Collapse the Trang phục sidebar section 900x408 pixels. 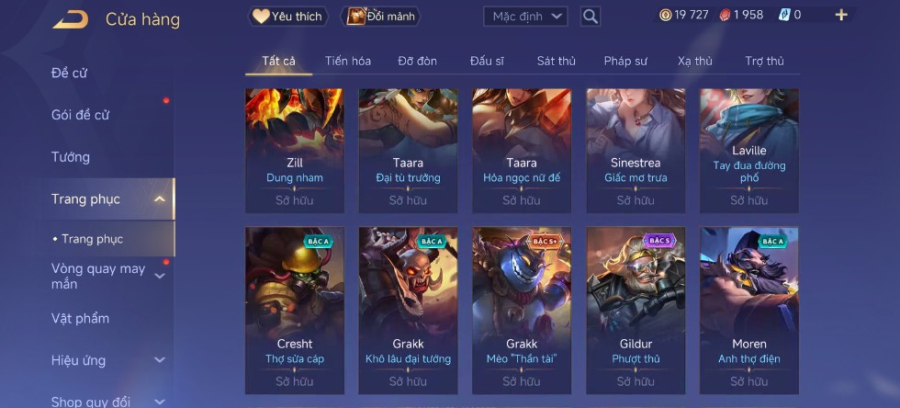(x=160, y=199)
